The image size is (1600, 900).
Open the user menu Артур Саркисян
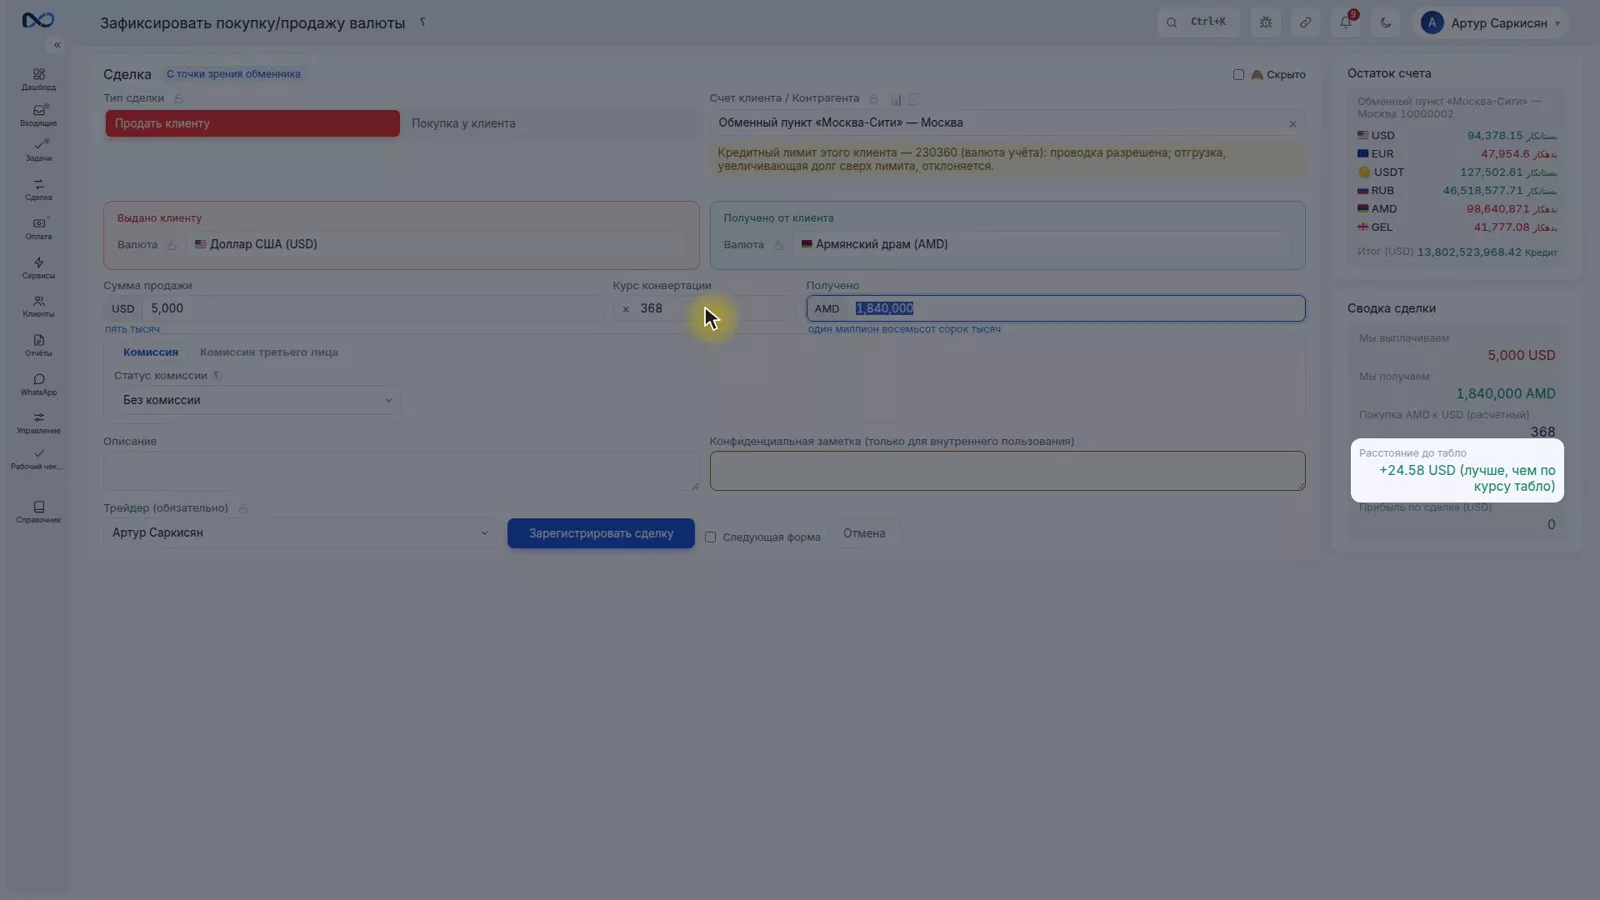(1490, 22)
